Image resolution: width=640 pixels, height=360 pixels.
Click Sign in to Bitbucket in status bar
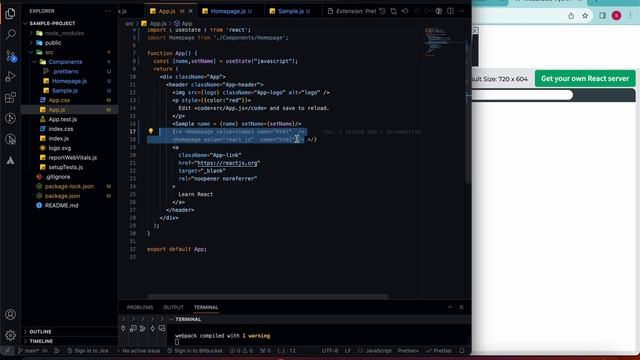pyautogui.click(x=195, y=351)
